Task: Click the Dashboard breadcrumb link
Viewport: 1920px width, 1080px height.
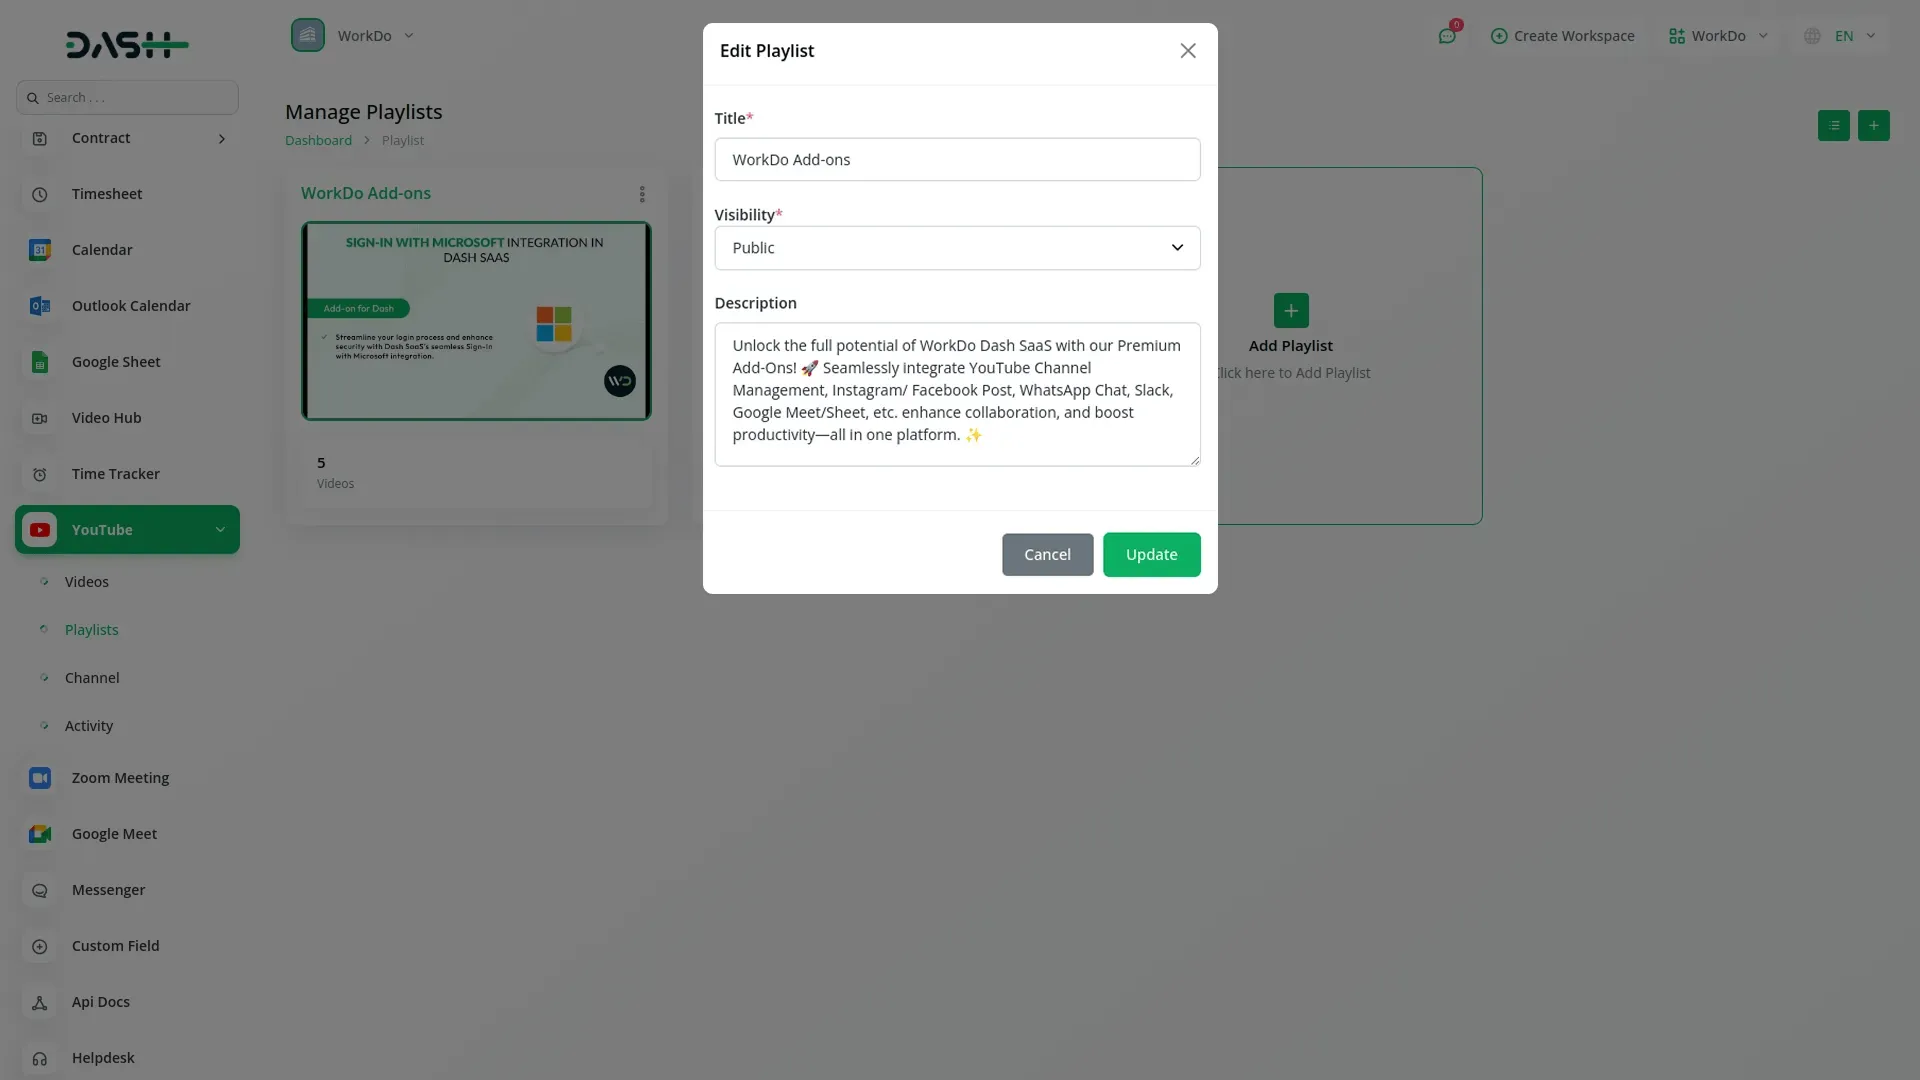Action: tap(318, 141)
